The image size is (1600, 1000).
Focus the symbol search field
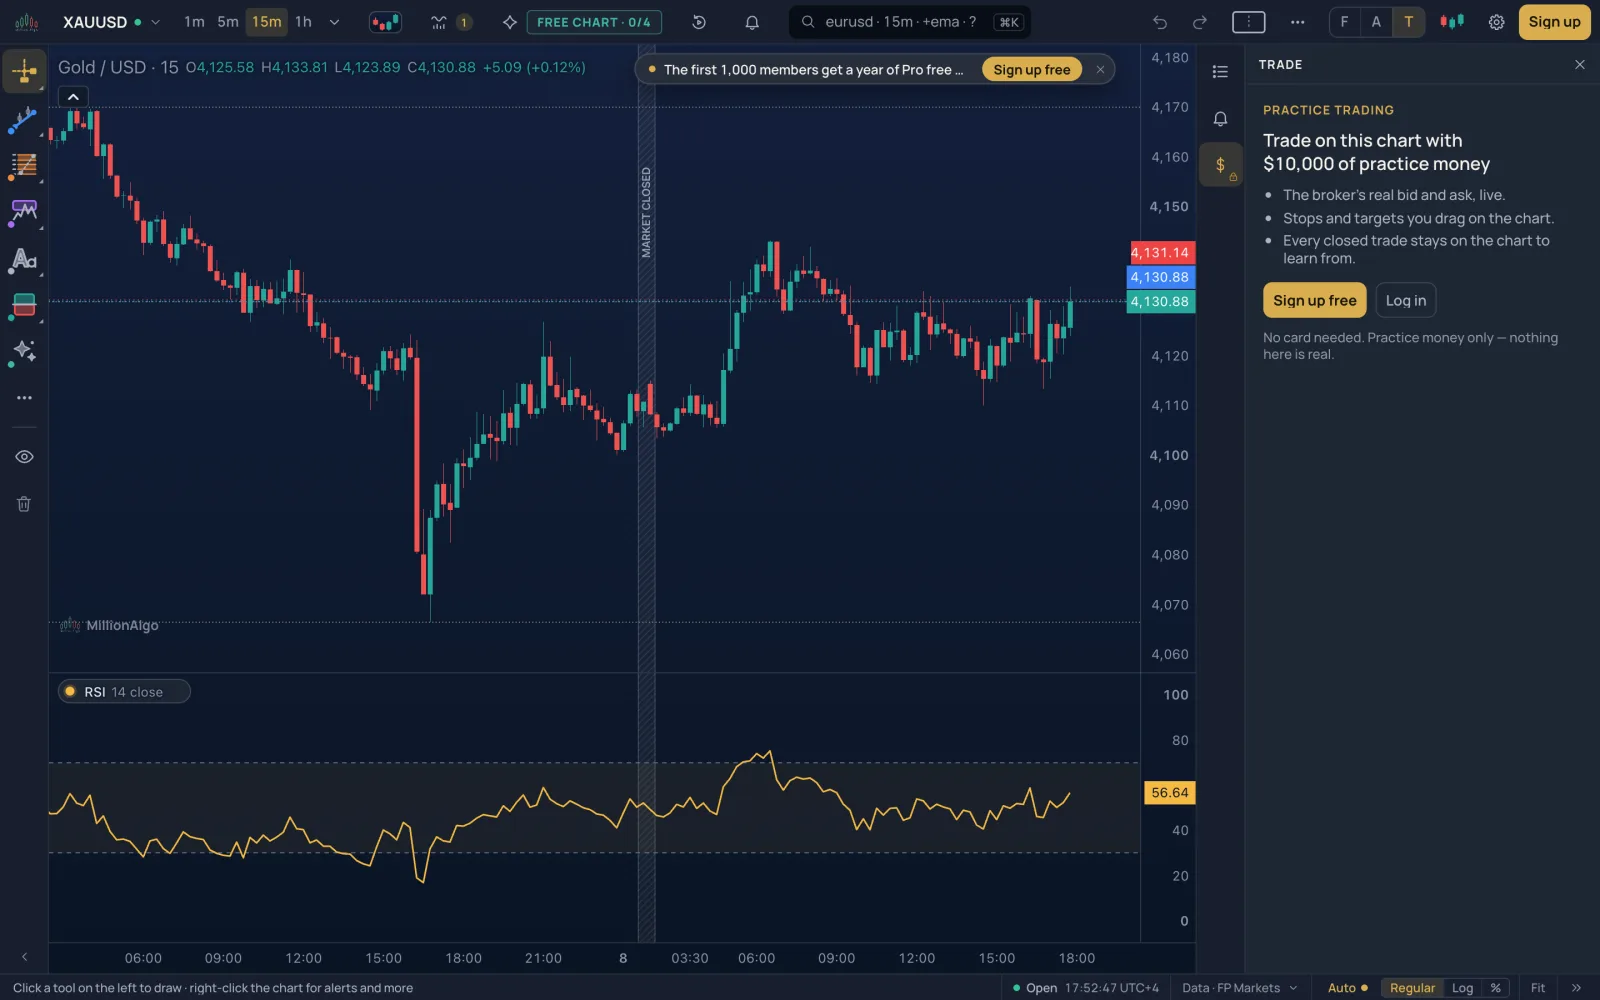910,22
